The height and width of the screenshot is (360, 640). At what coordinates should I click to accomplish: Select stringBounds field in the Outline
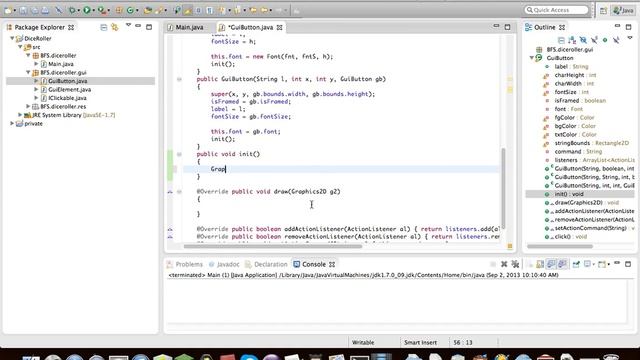pyautogui.click(x=591, y=143)
